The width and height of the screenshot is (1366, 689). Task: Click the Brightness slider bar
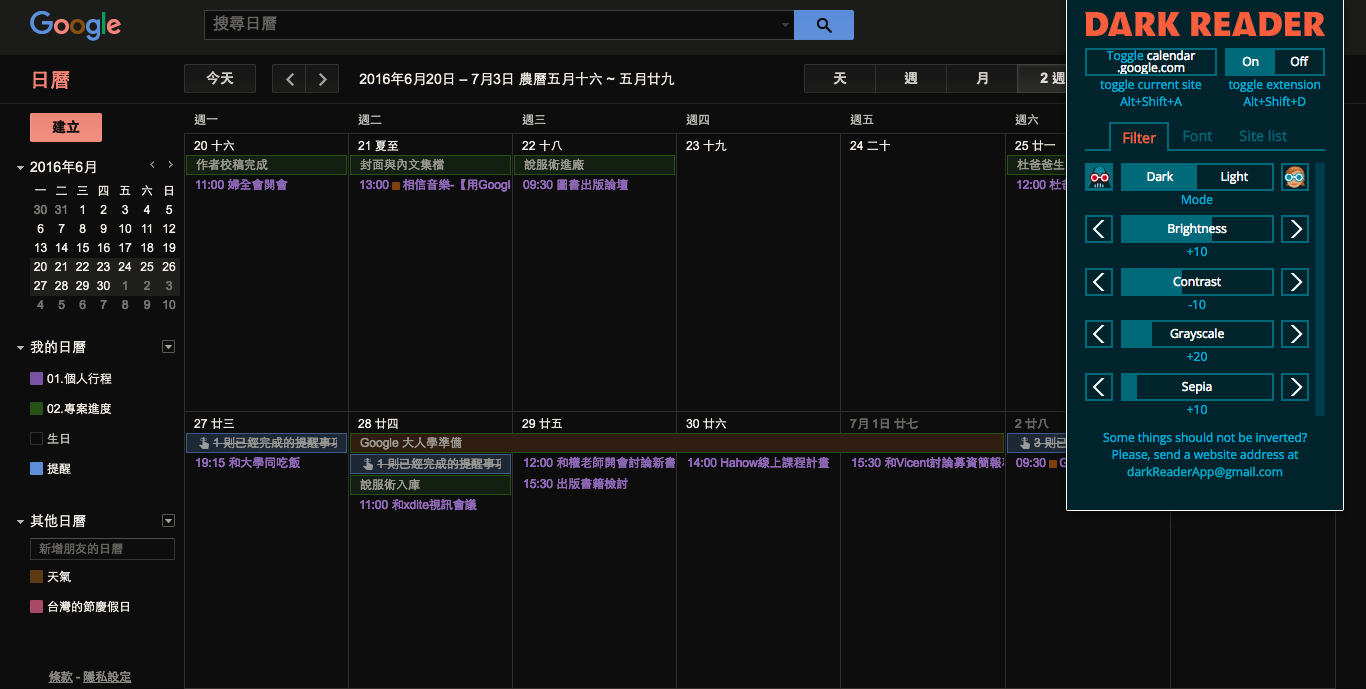1197,229
